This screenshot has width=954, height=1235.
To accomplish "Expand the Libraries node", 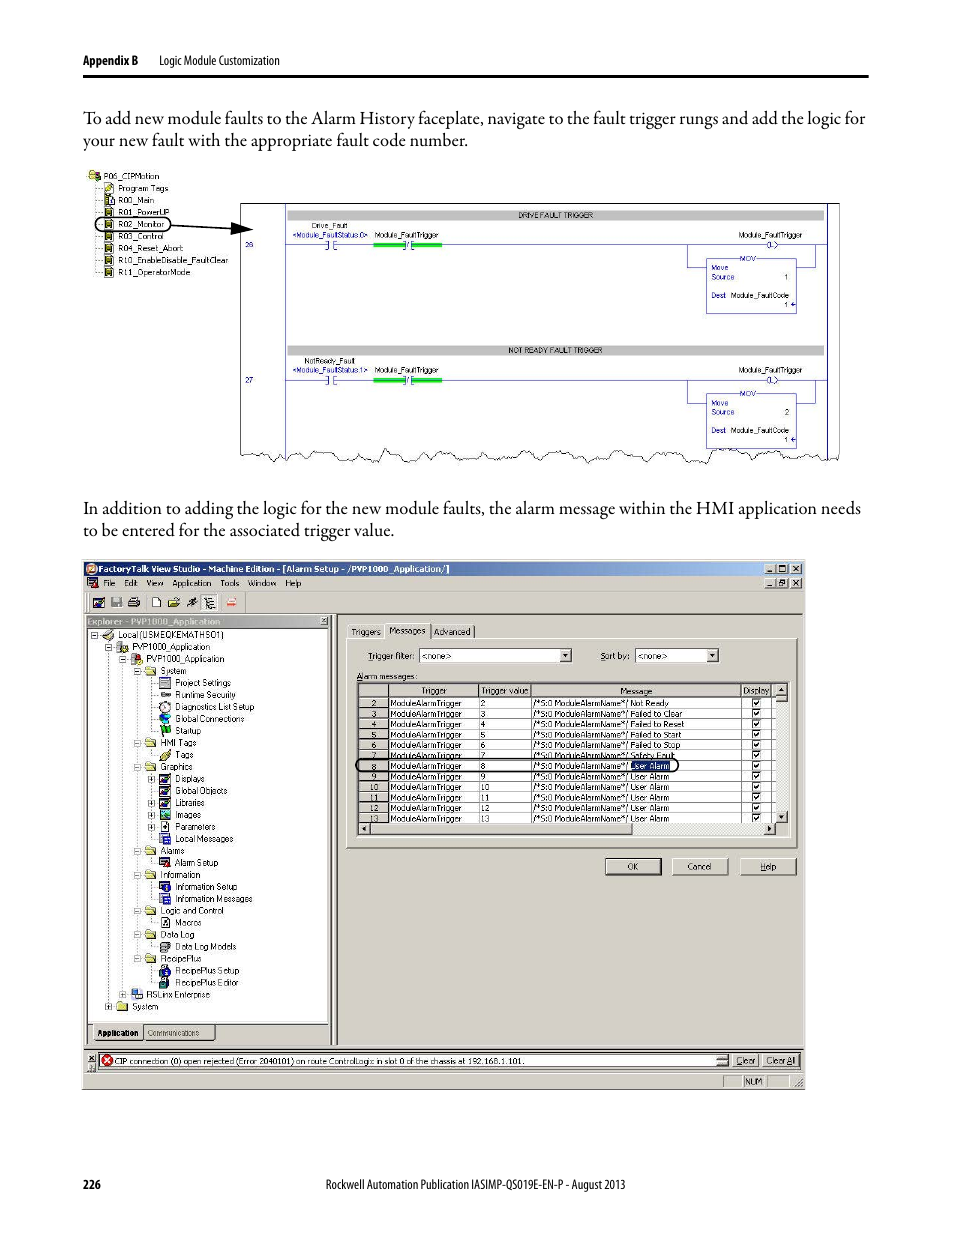I will pyautogui.click(x=151, y=803).
